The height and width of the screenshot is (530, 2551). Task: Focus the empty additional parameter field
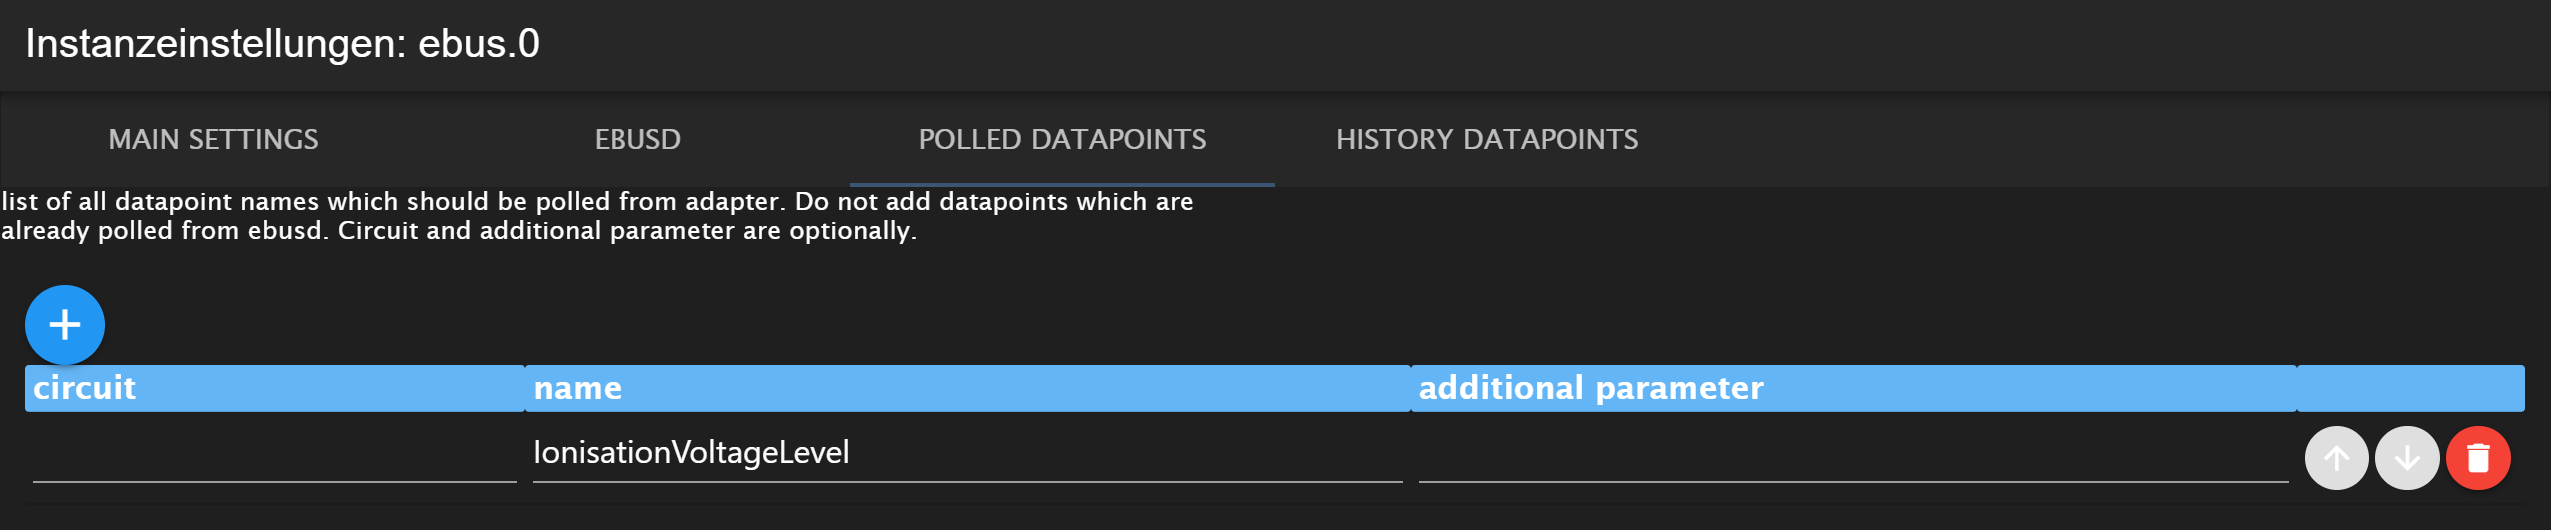click(1852, 455)
